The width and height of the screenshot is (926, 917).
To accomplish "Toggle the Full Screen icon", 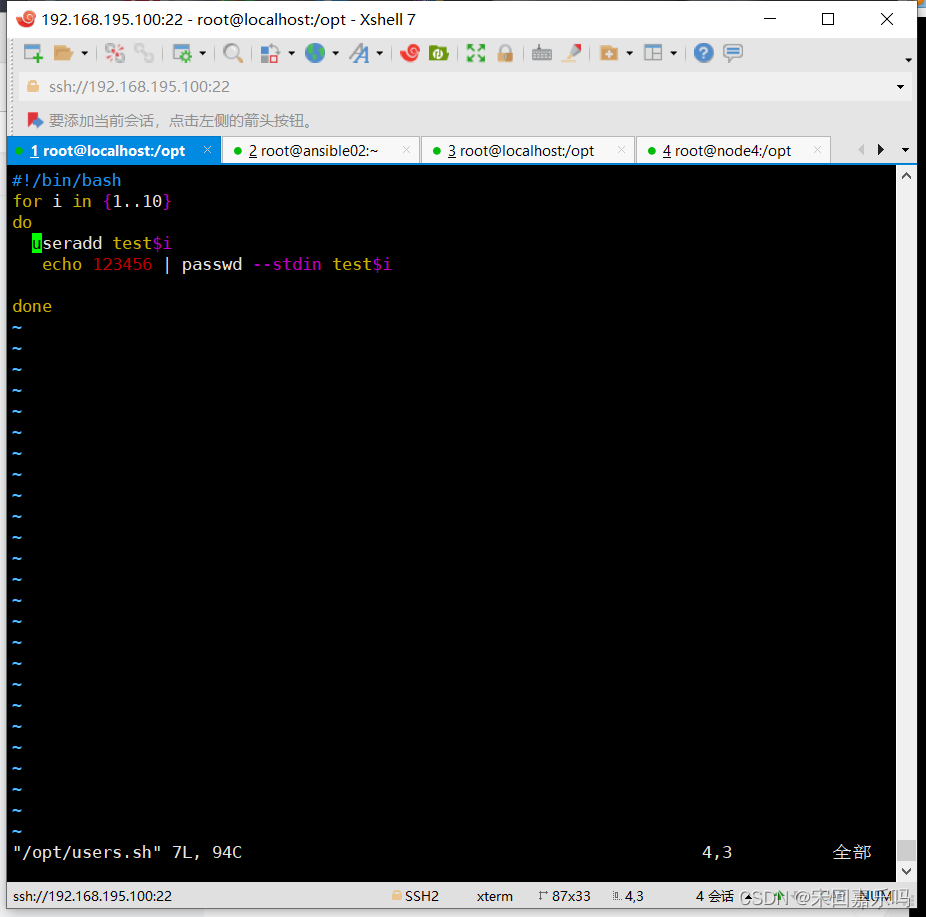I will tap(476, 53).
